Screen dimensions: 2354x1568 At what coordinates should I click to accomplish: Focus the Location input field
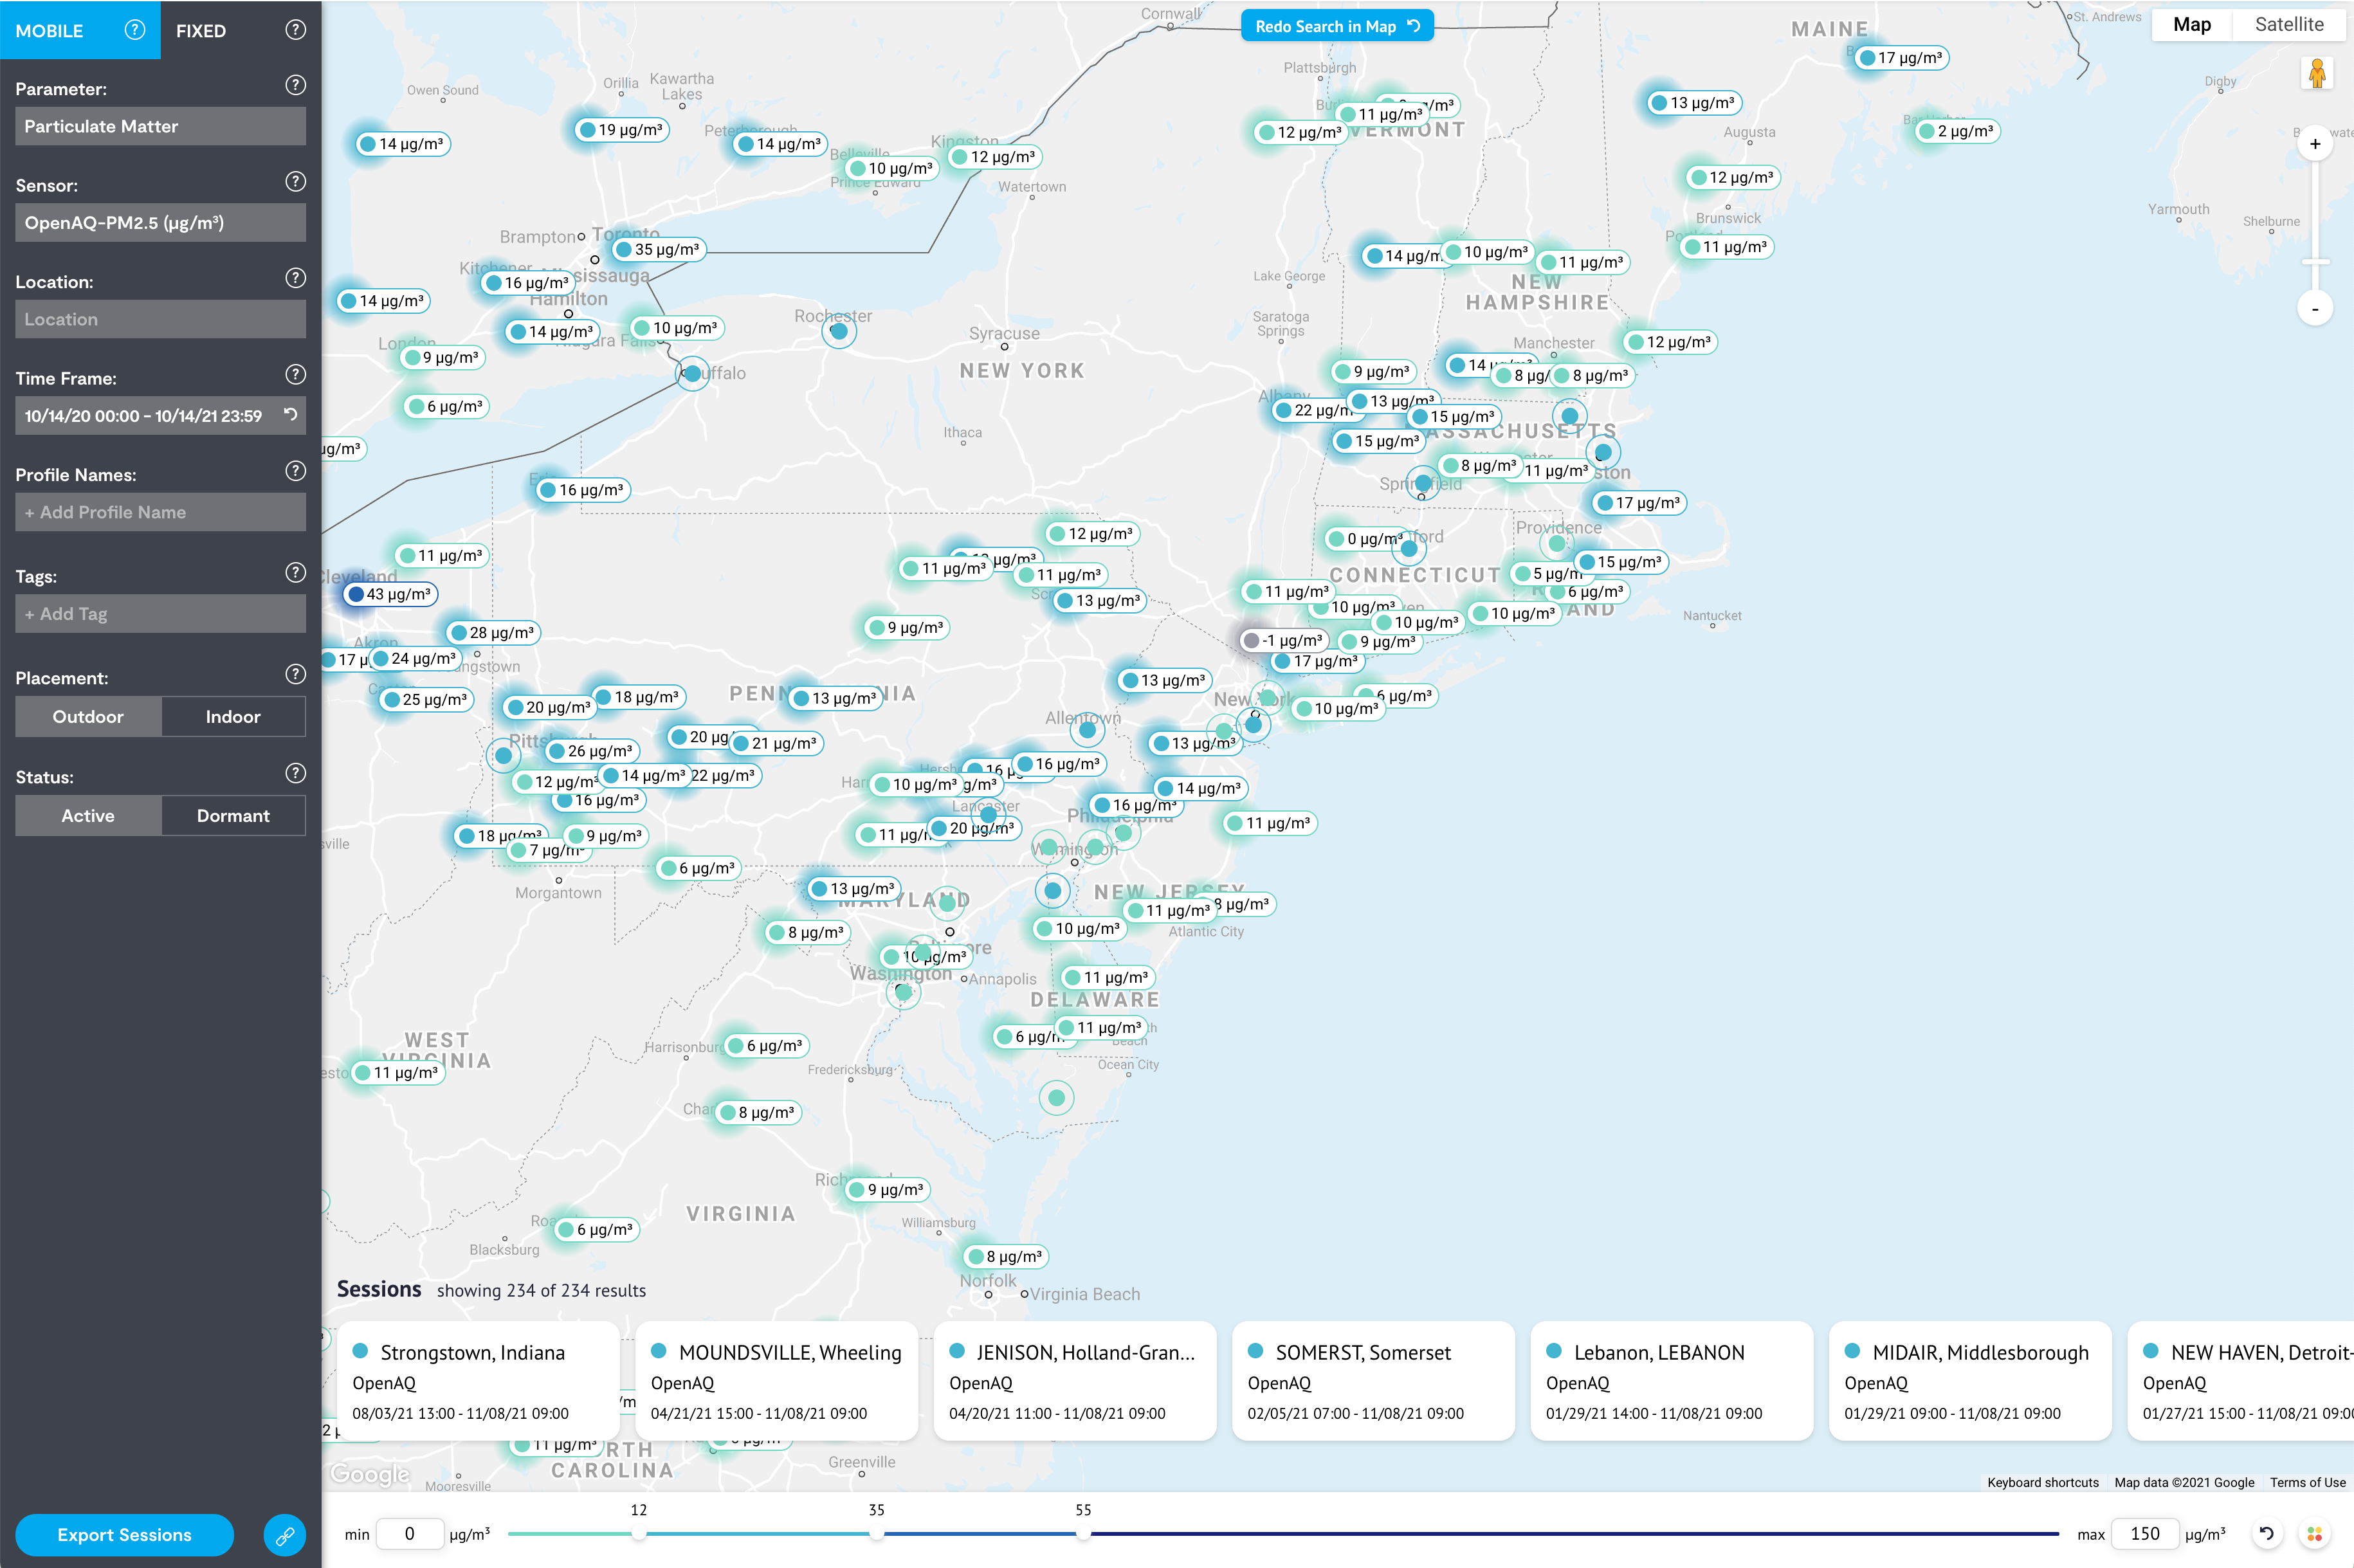click(160, 319)
